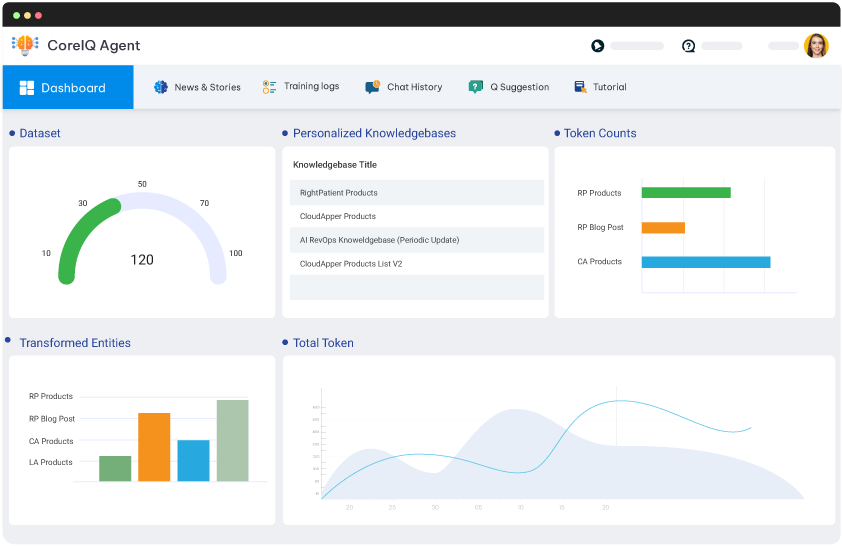Image resolution: width=842 pixels, height=546 pixels.
Task: Select CloudApper Products List V2 row
Action: (x=417, y=264)
